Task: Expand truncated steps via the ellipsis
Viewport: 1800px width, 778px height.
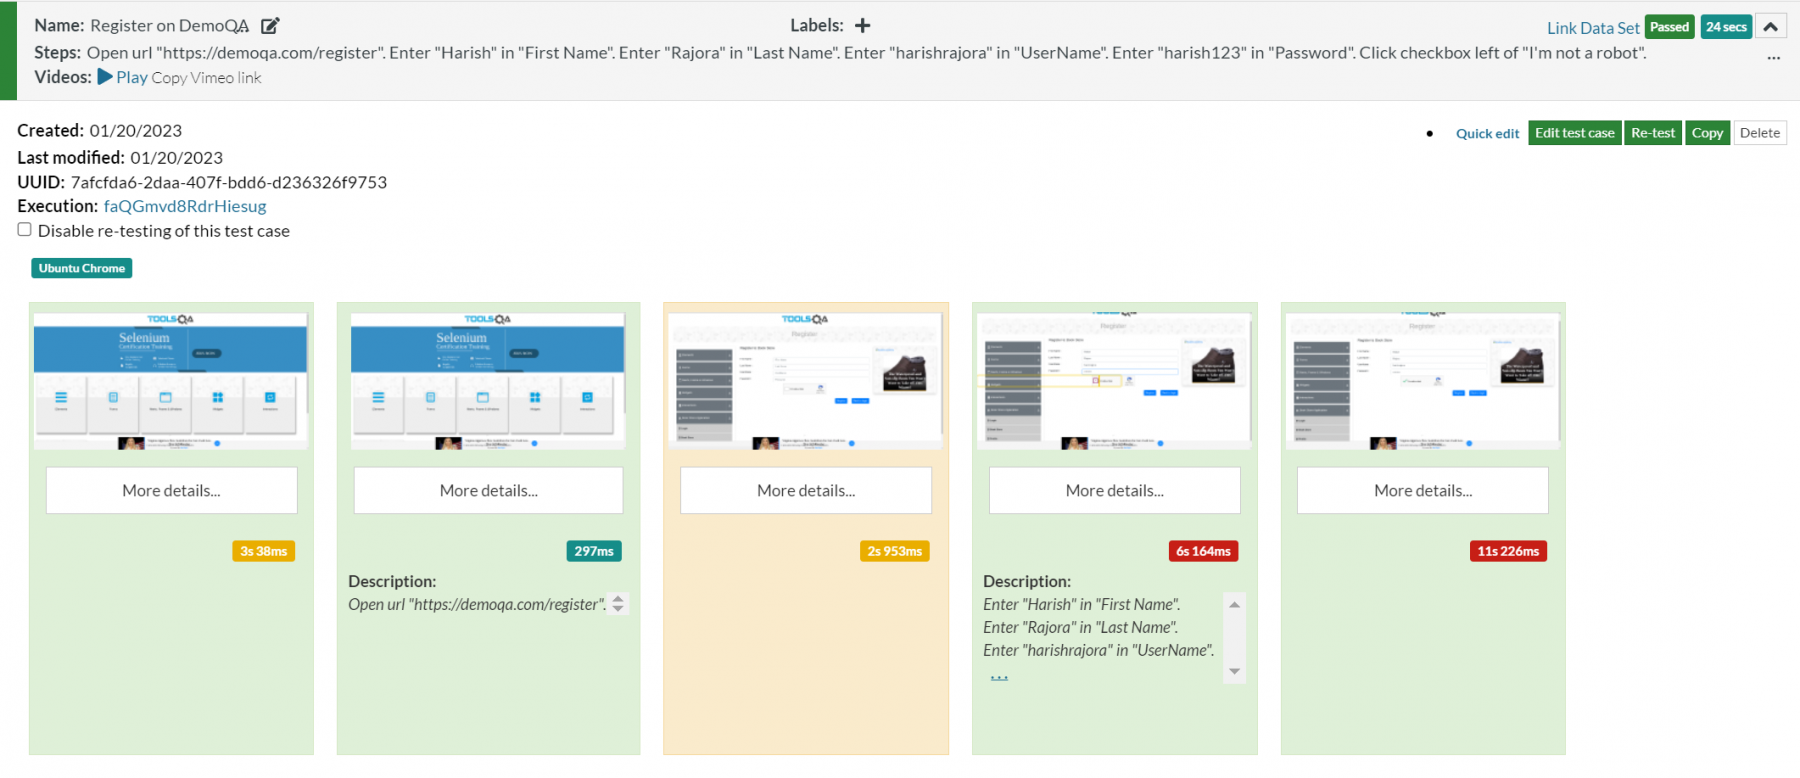Action: [1773, 58]
